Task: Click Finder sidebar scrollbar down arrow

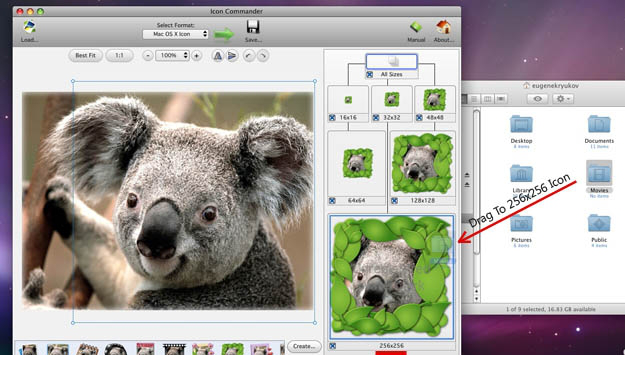Action: [x=476, y=298]
